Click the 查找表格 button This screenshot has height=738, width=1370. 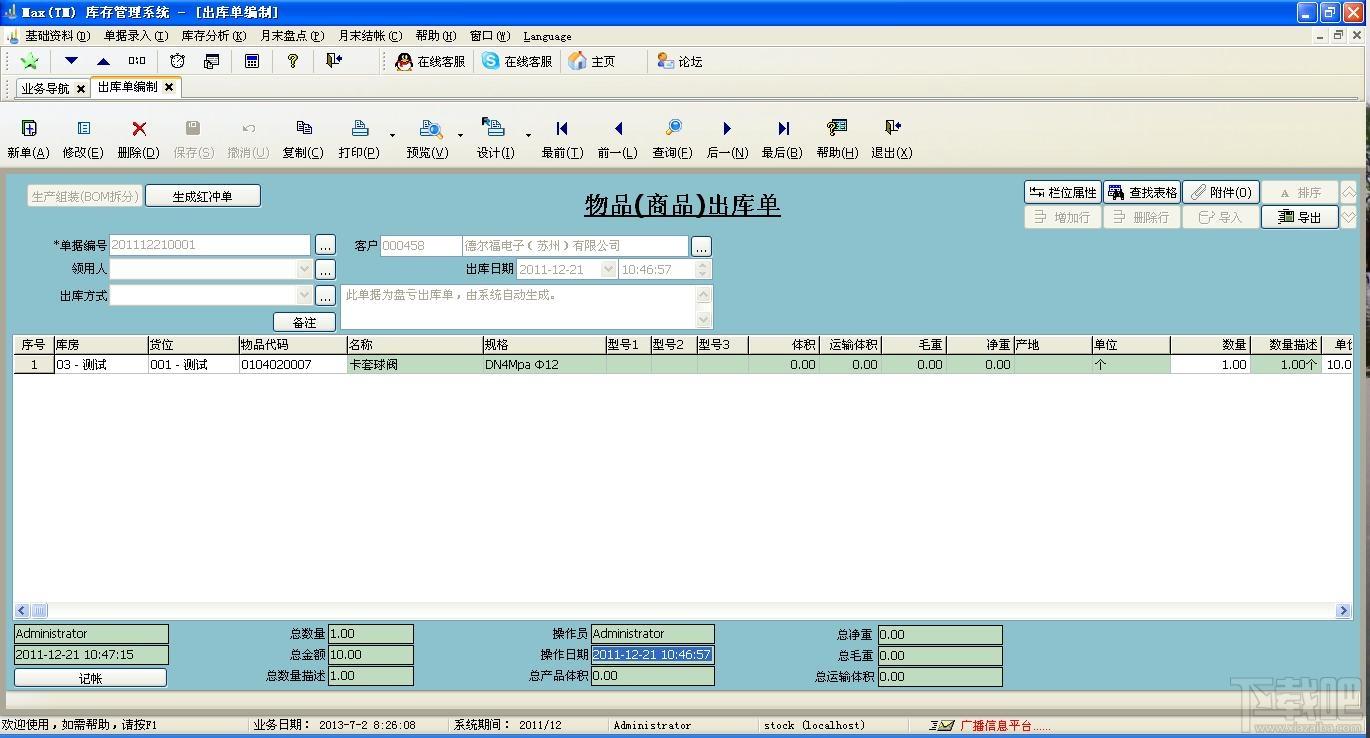[x=1142, y=192]
